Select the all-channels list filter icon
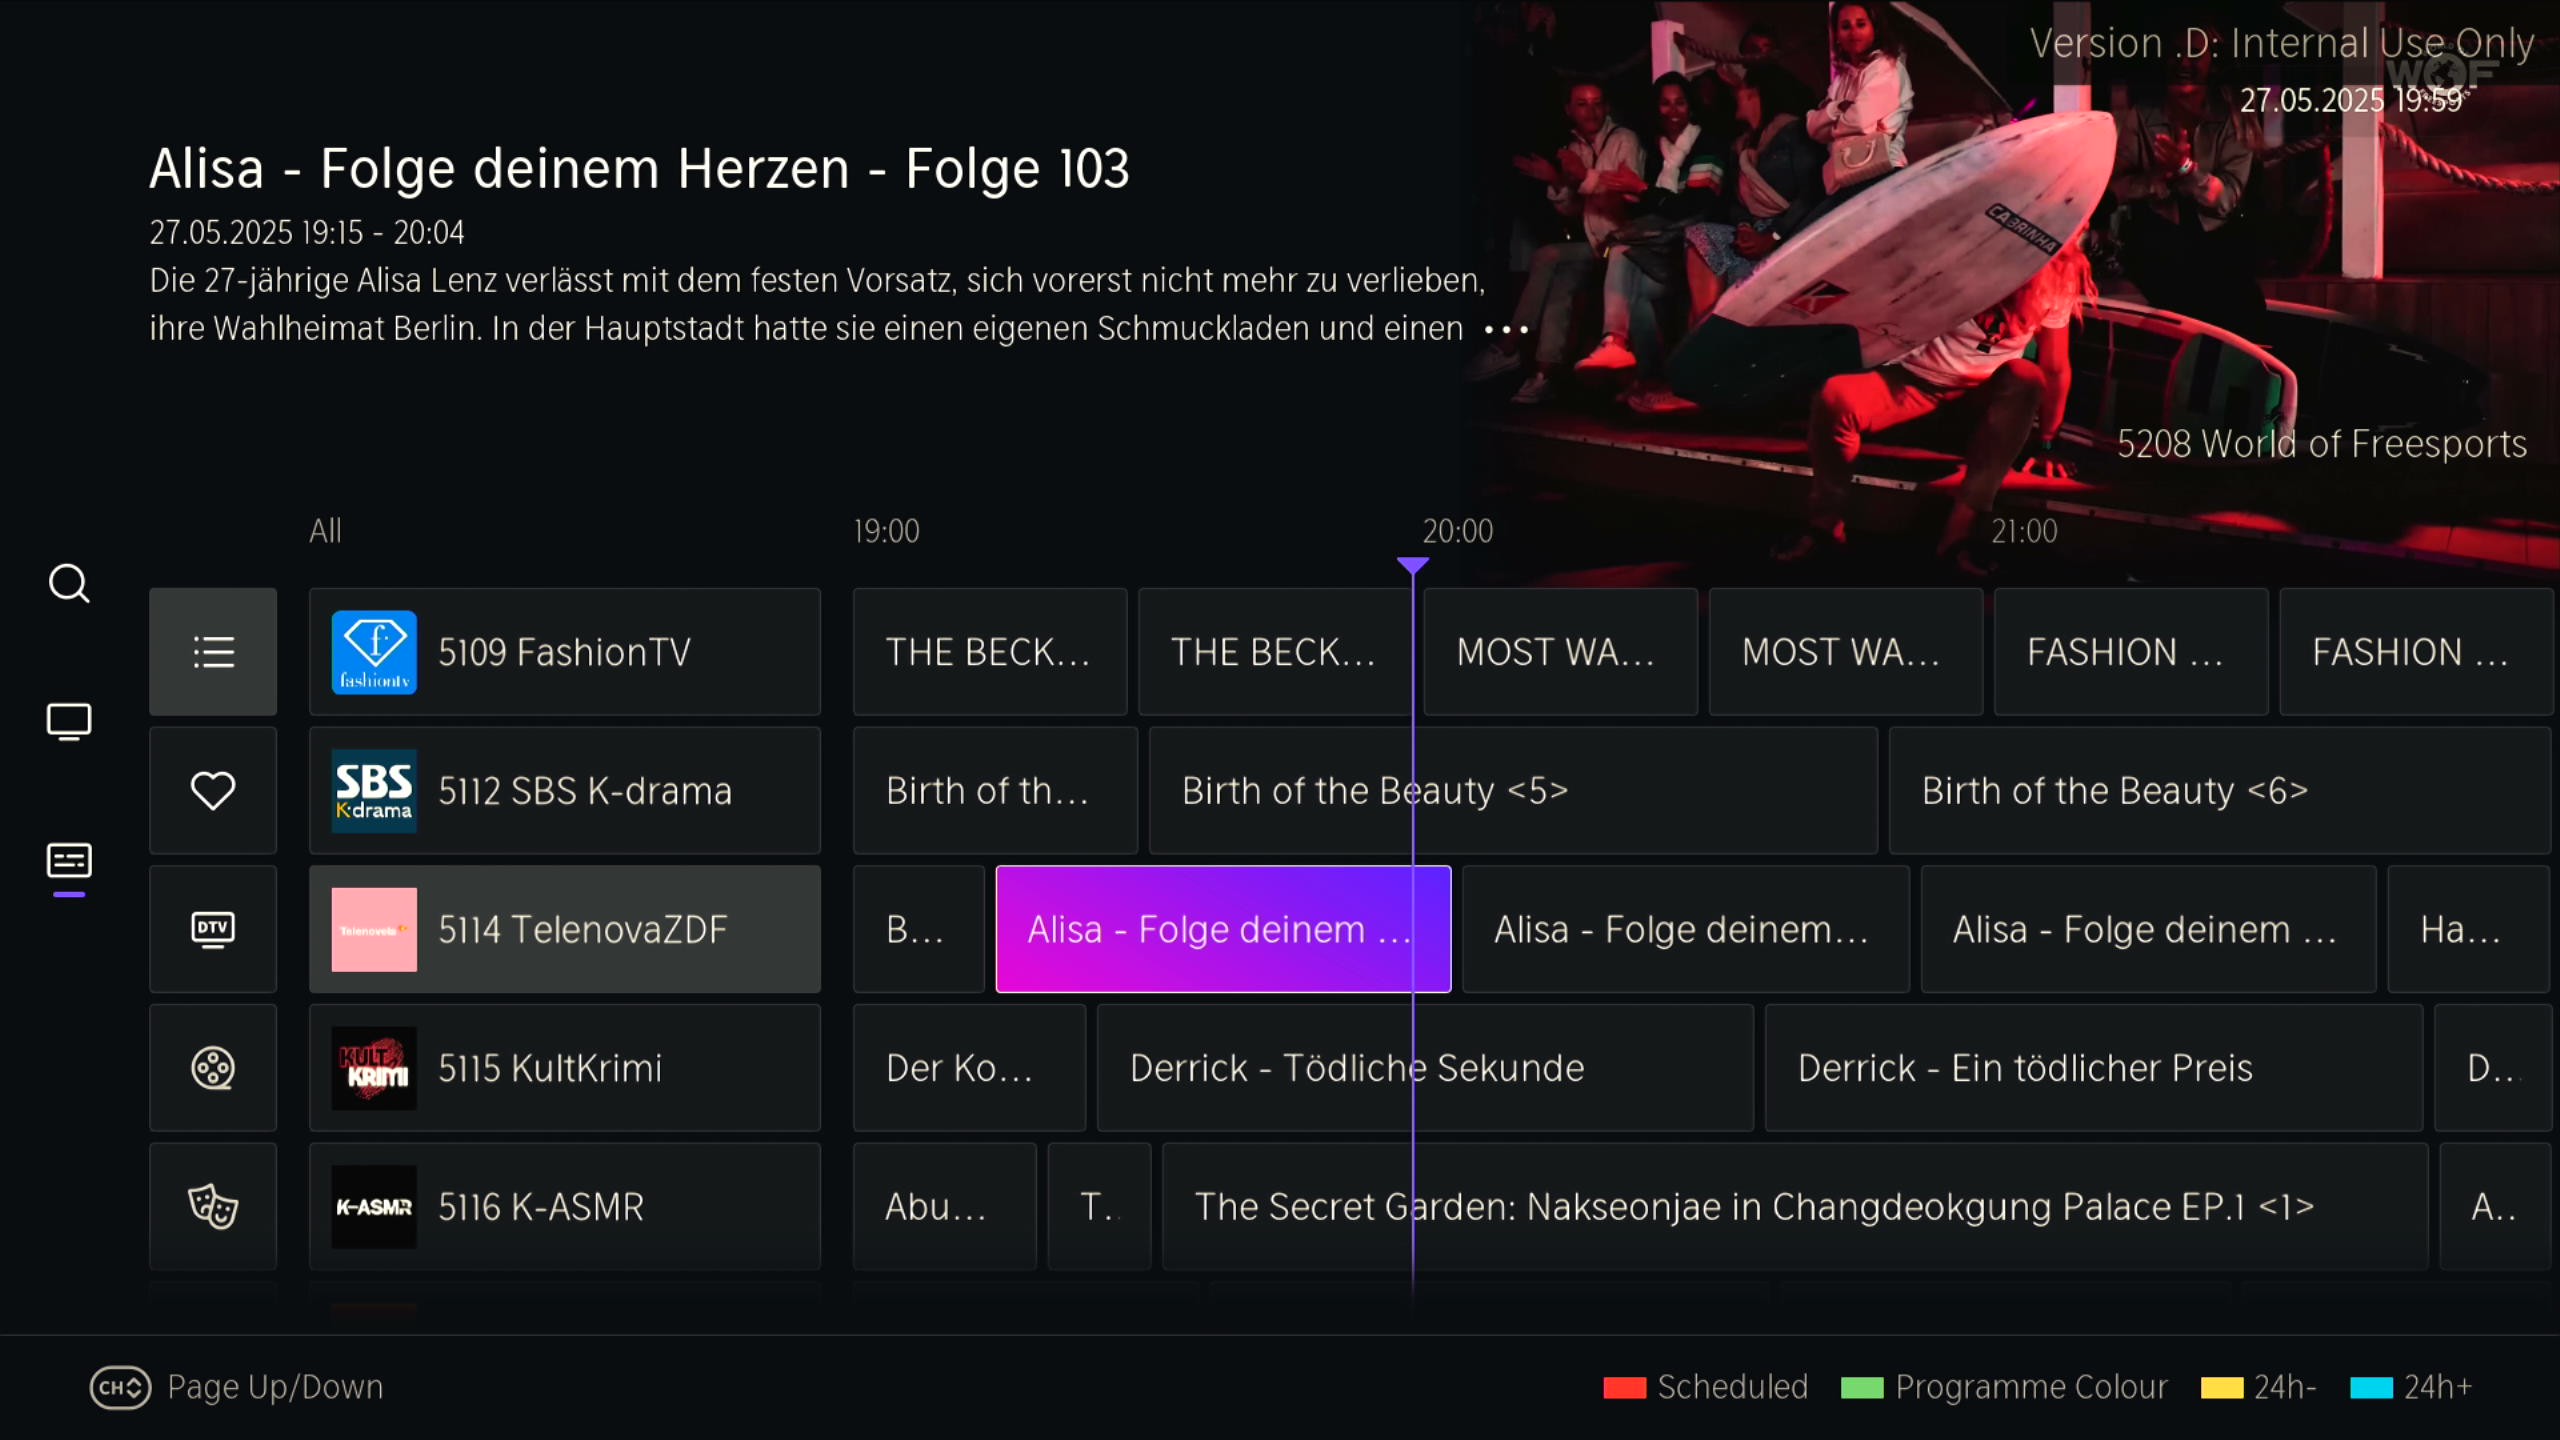Viewport: 2560px width, 1440px height. [213, 652]
